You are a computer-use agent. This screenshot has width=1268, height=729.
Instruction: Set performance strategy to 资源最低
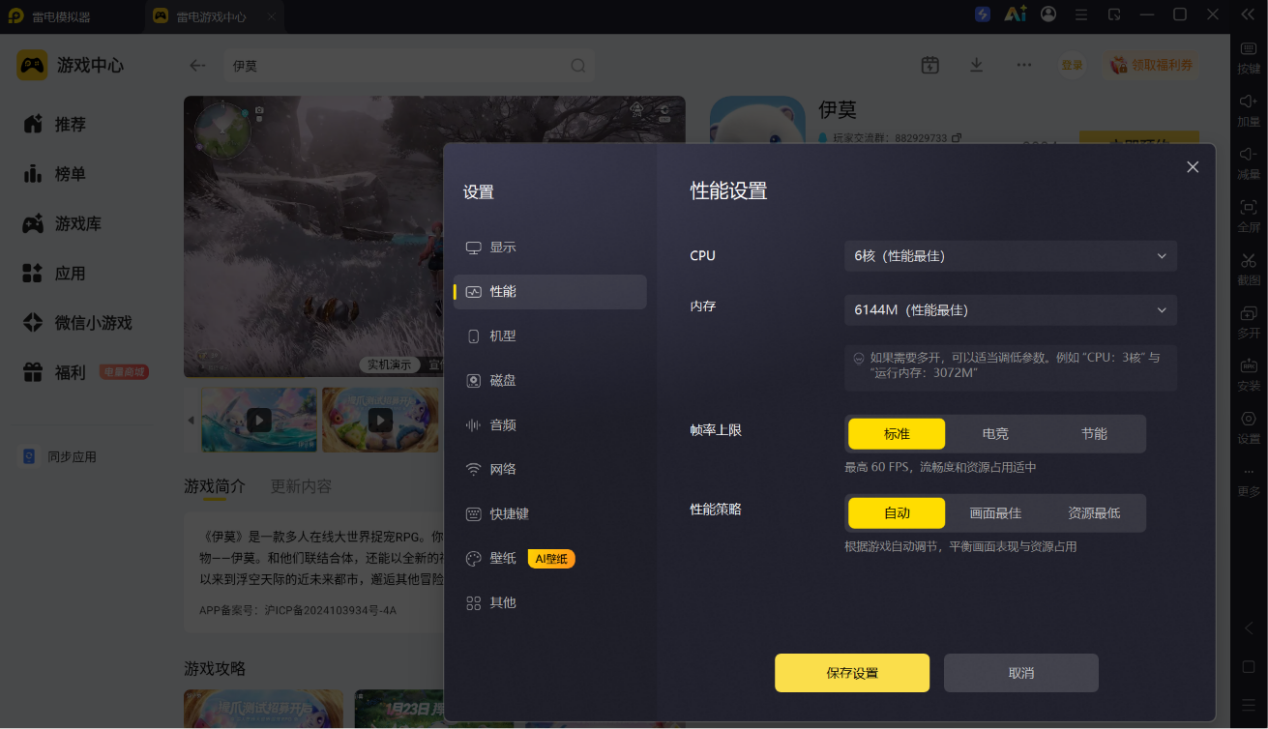click(x=1094, y=513)
